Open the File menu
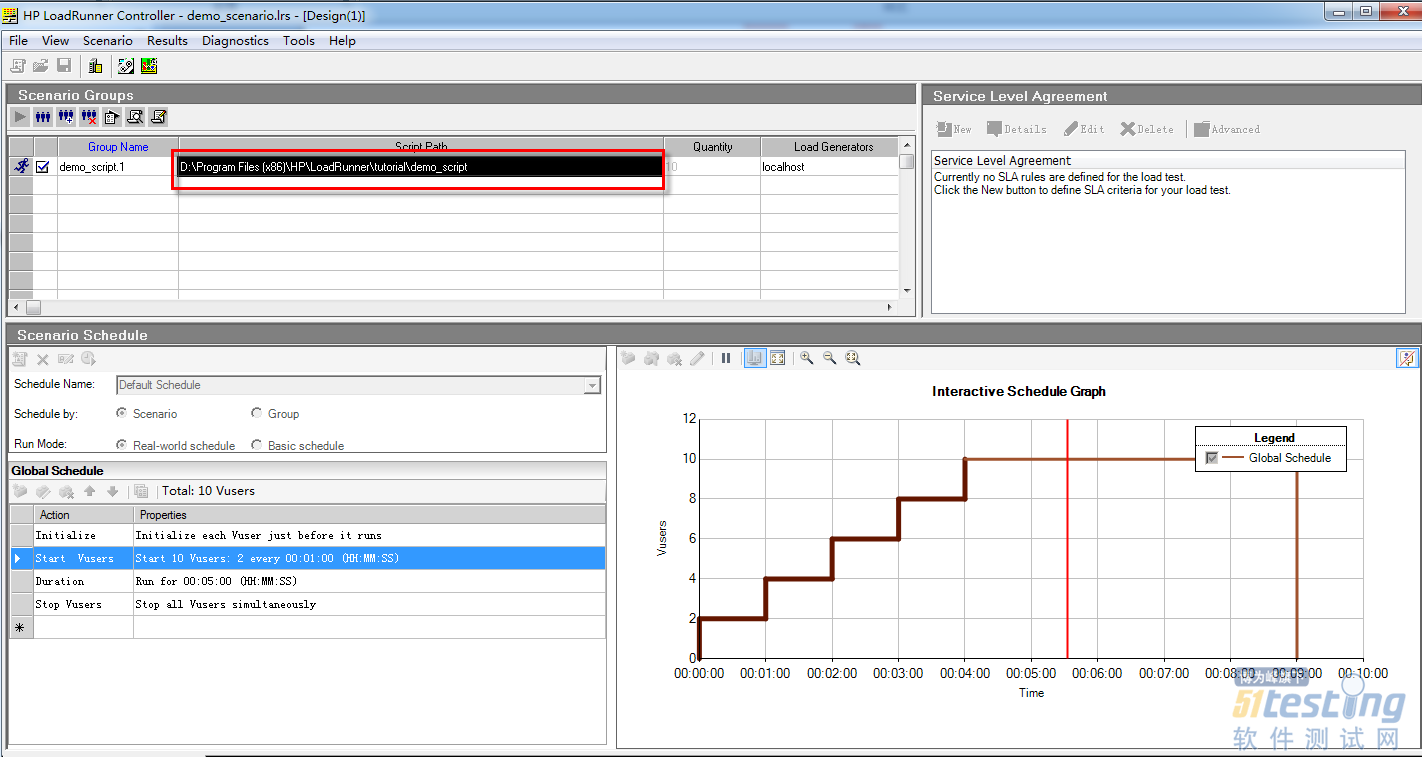Viewport: 1422px width, 757px height. pos(18,41)
